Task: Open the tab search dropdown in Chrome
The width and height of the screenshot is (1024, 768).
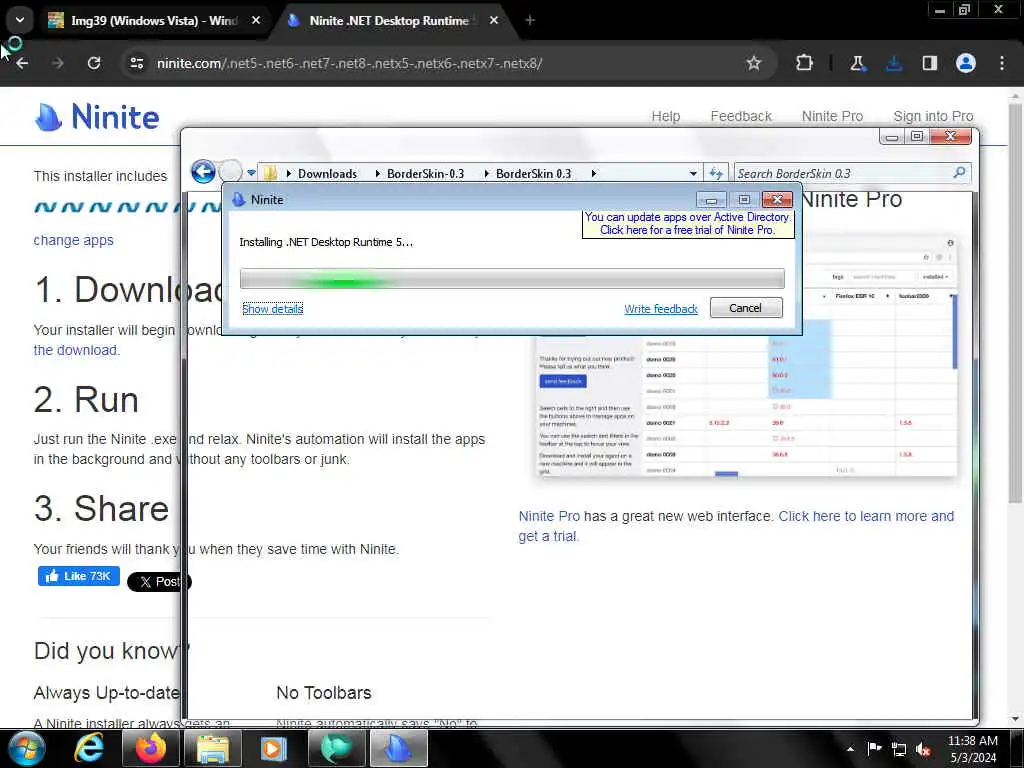Action: tap(20, 20)
